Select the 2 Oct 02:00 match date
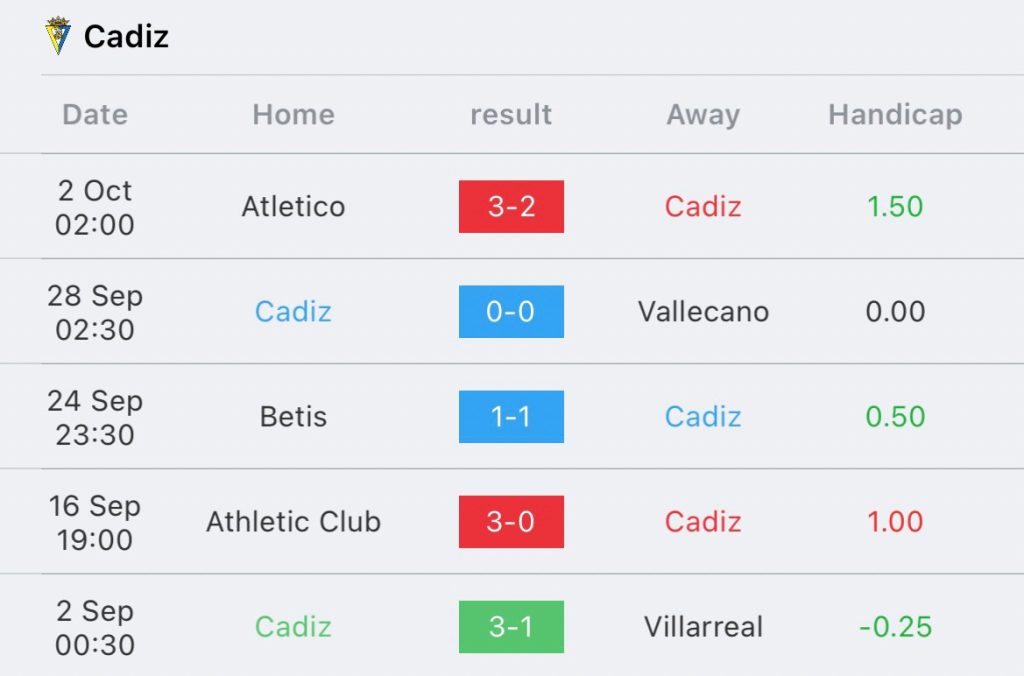 [95, 207]
